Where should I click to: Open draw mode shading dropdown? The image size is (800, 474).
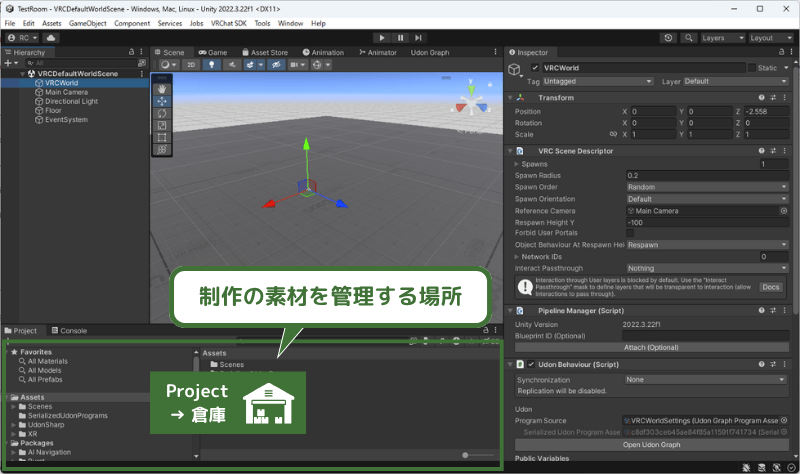coord(168,65)
